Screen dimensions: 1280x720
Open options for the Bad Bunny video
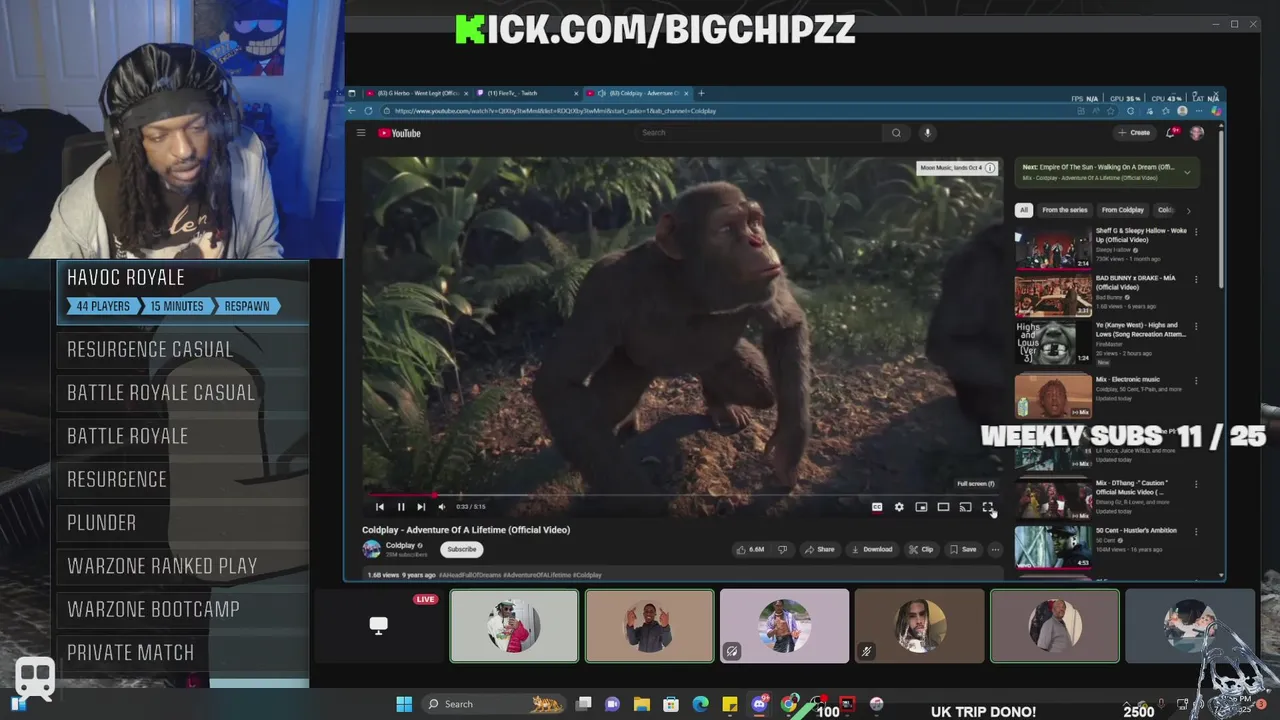(1196, 280)
